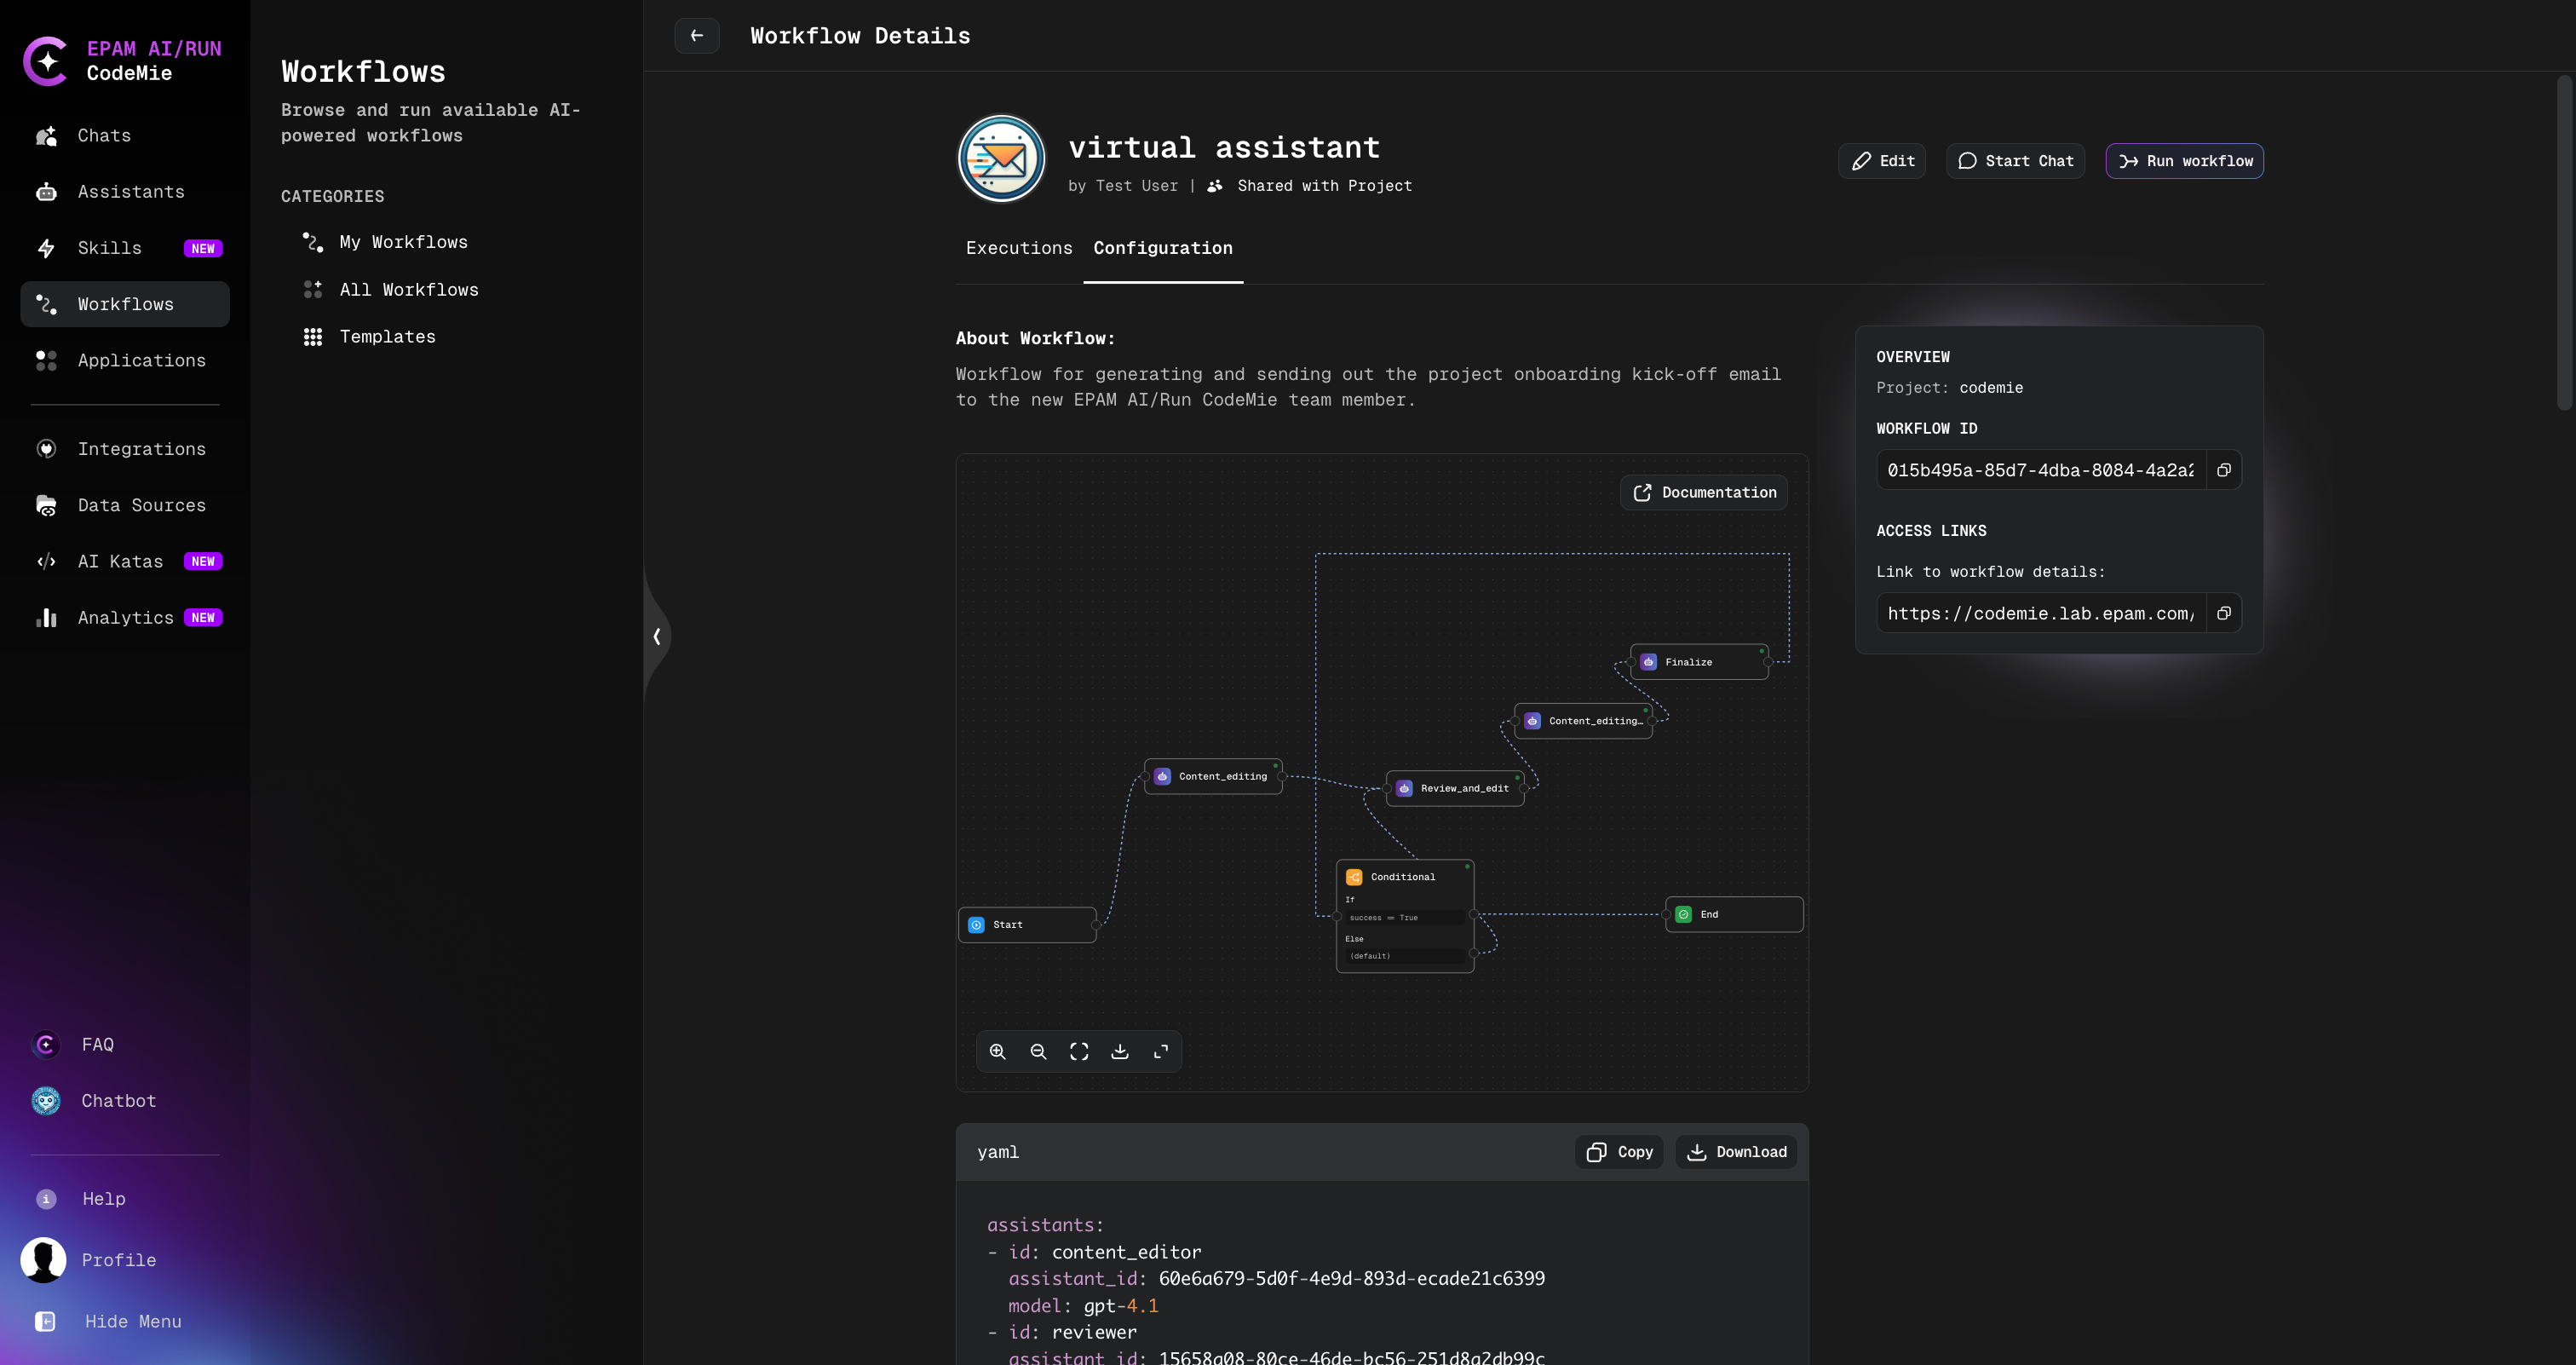The image size is (2576, 1365).
Task: Select the first Content_editing node
Action: point(1214,776)
